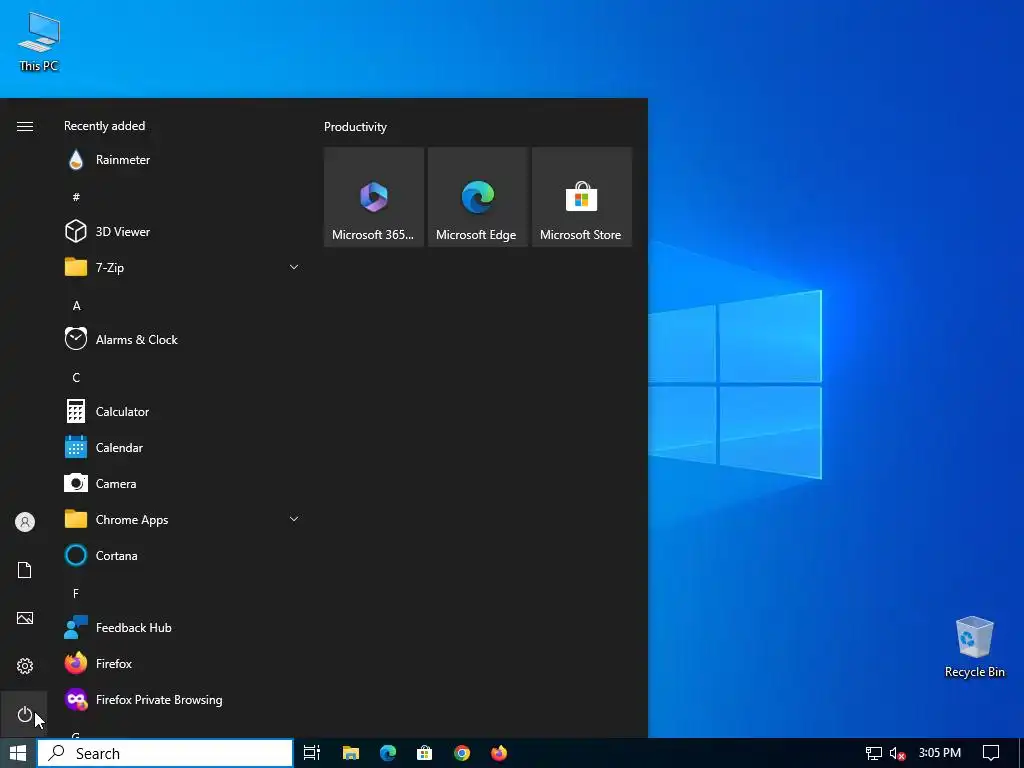The image size is (1024, 768).
Task: Click the user account avatar
Action: (x=24, y=522)
